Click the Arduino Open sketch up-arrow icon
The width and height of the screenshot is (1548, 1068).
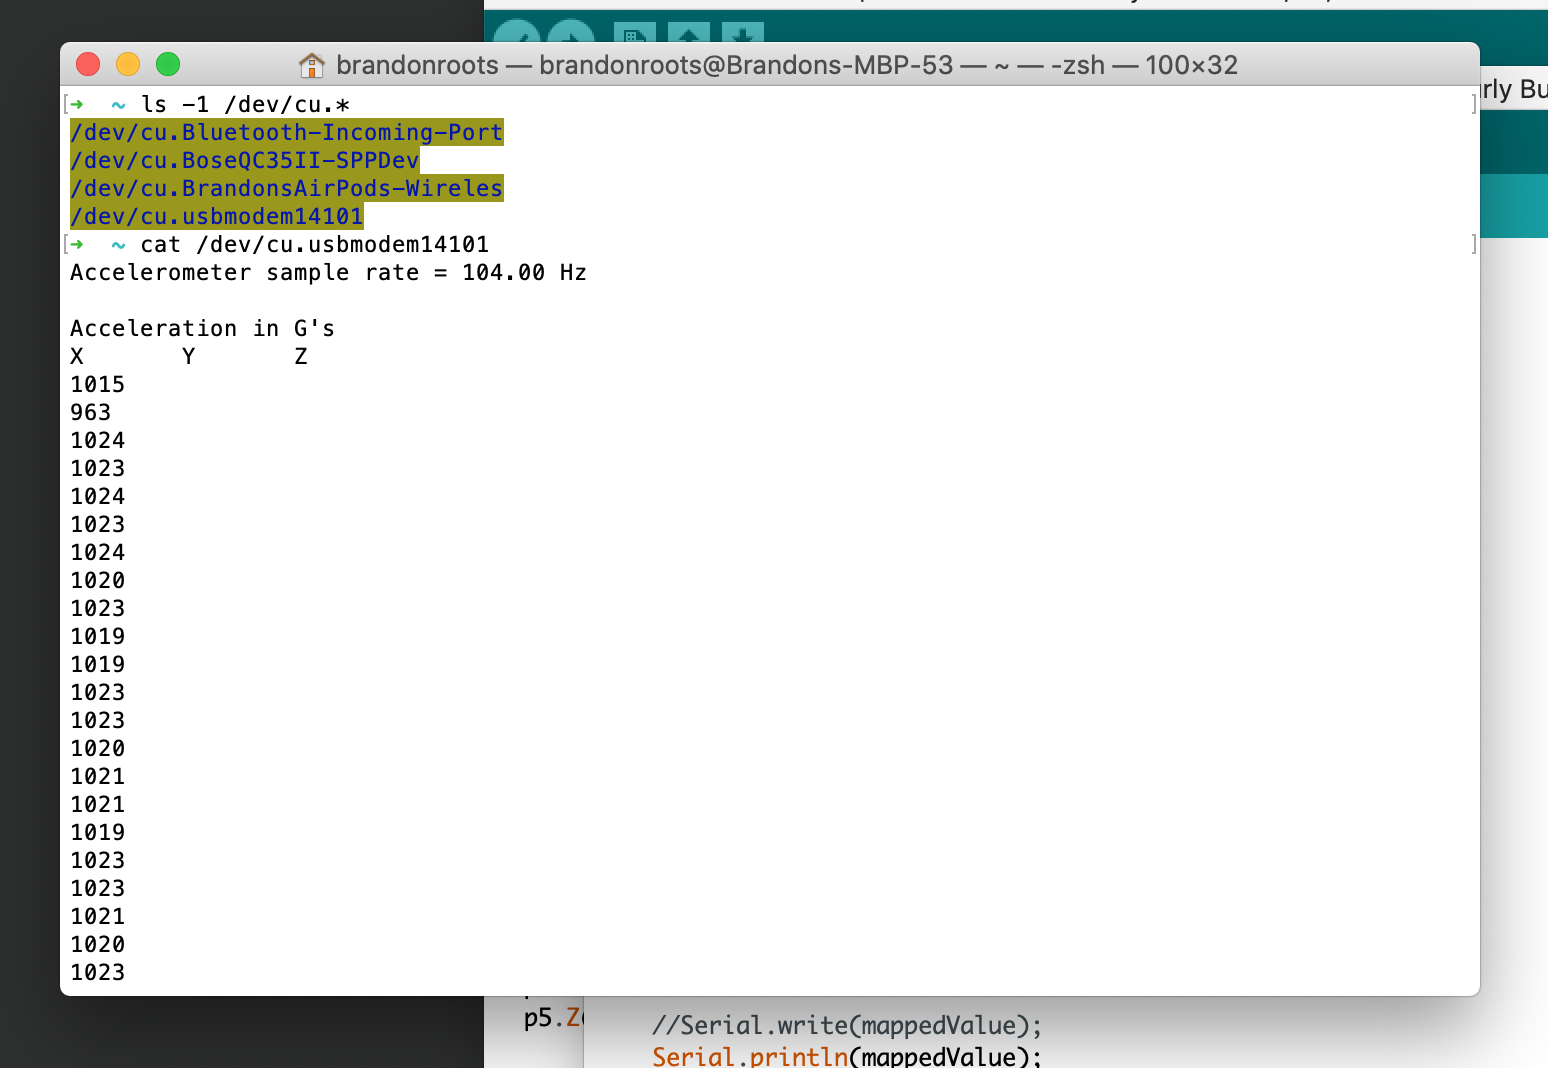(688, 34)
